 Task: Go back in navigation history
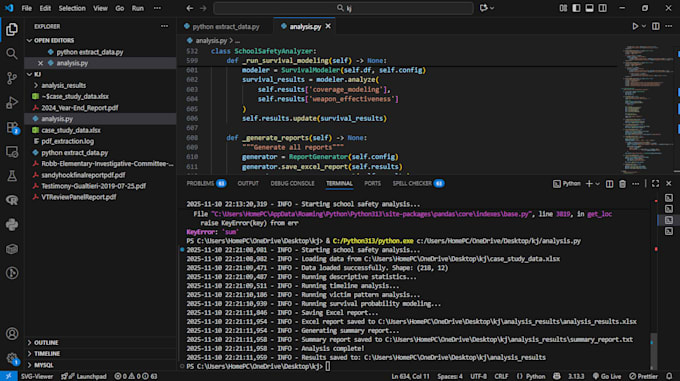click(x=190, y=8)
